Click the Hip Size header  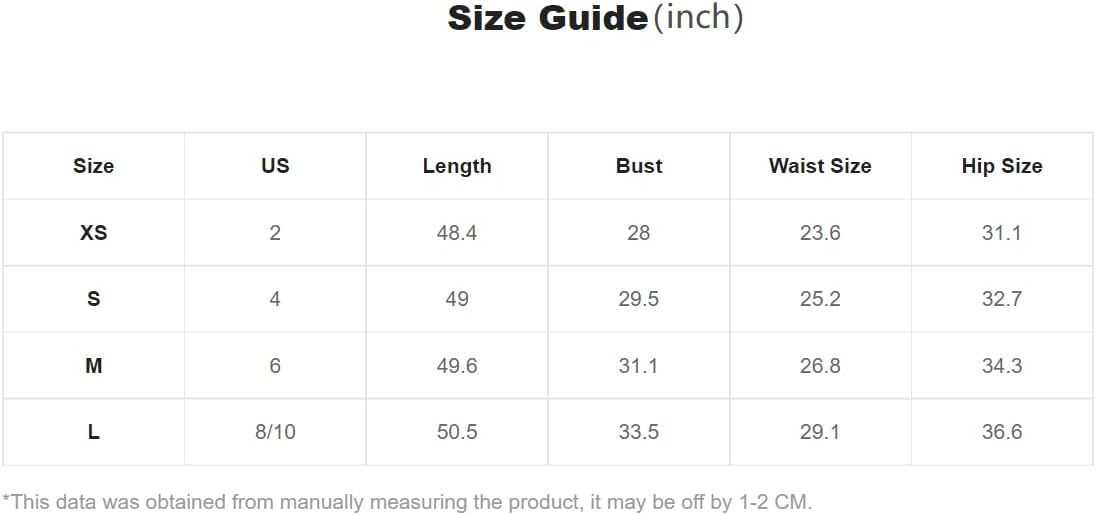(x=1002, y=166)
